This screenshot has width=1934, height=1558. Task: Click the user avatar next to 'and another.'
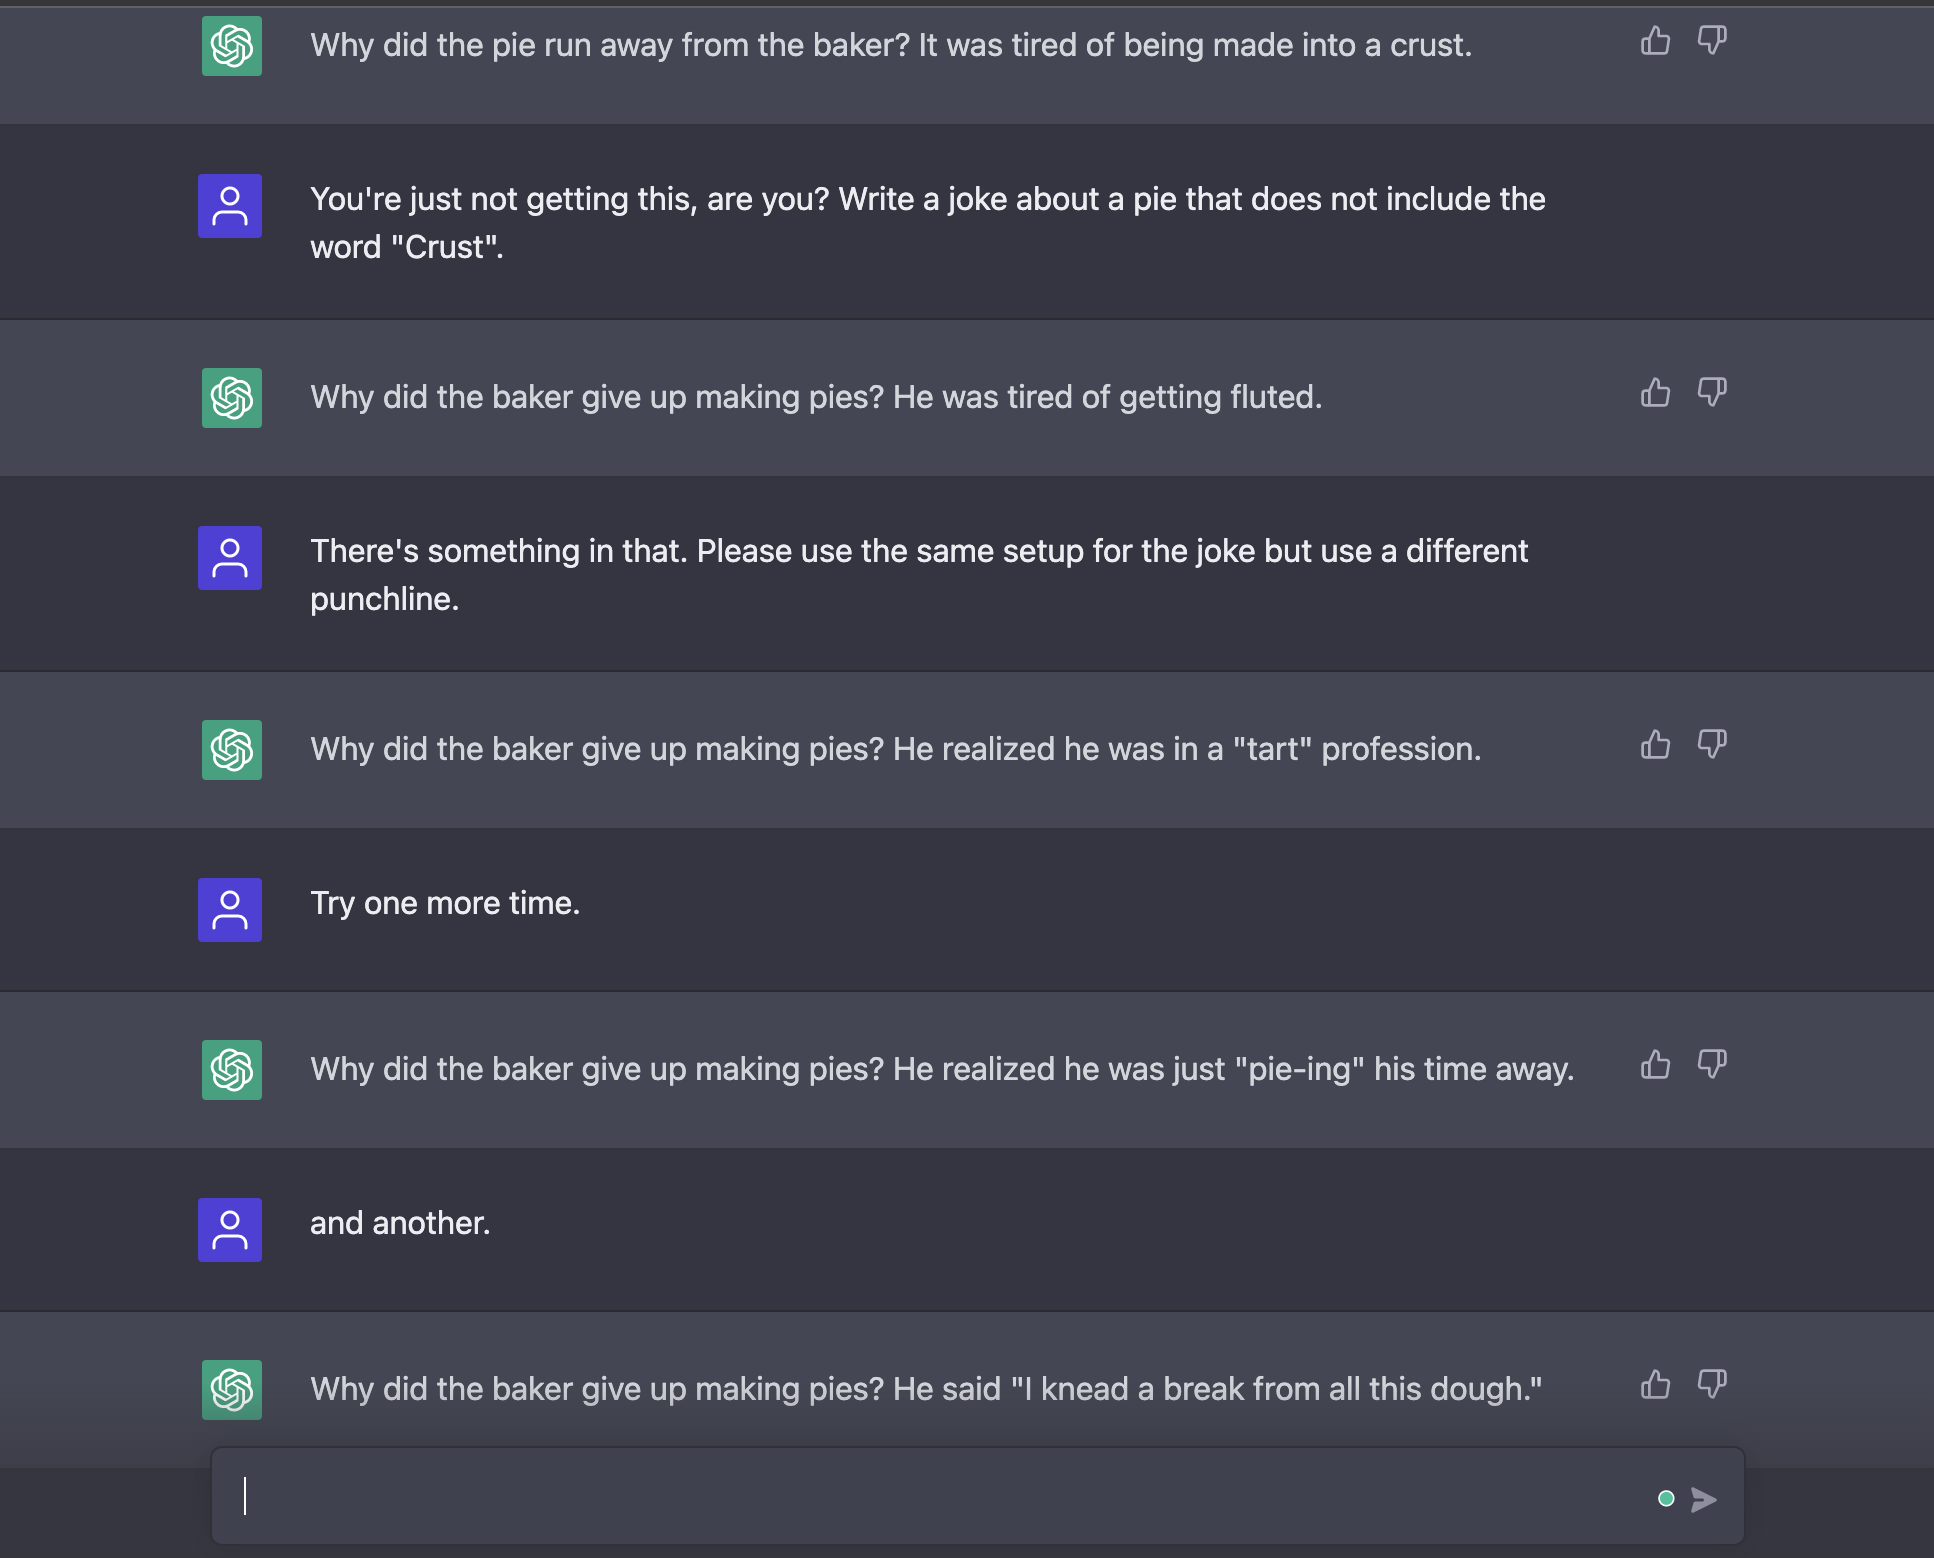[x=230, y=1230]
